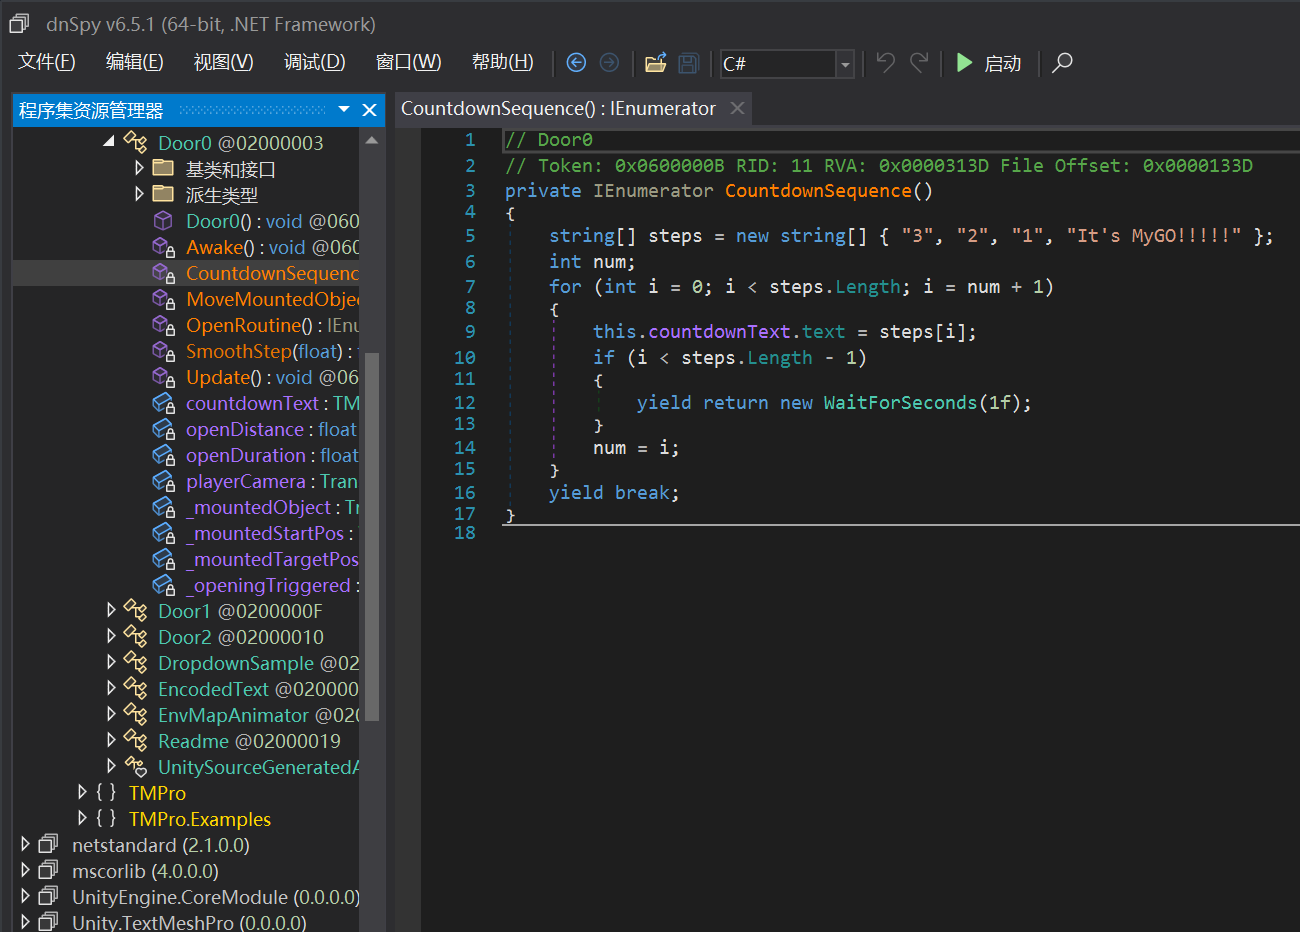Click the open file folder icon
Image resolution: width=1300 pixels, height=932 pixels.
[x=655, y=63]
